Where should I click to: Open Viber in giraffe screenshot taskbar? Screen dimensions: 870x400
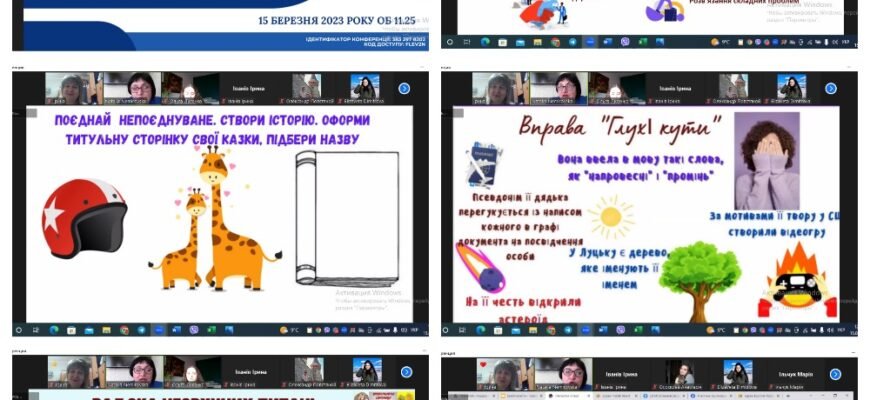(x=194, y=330)
